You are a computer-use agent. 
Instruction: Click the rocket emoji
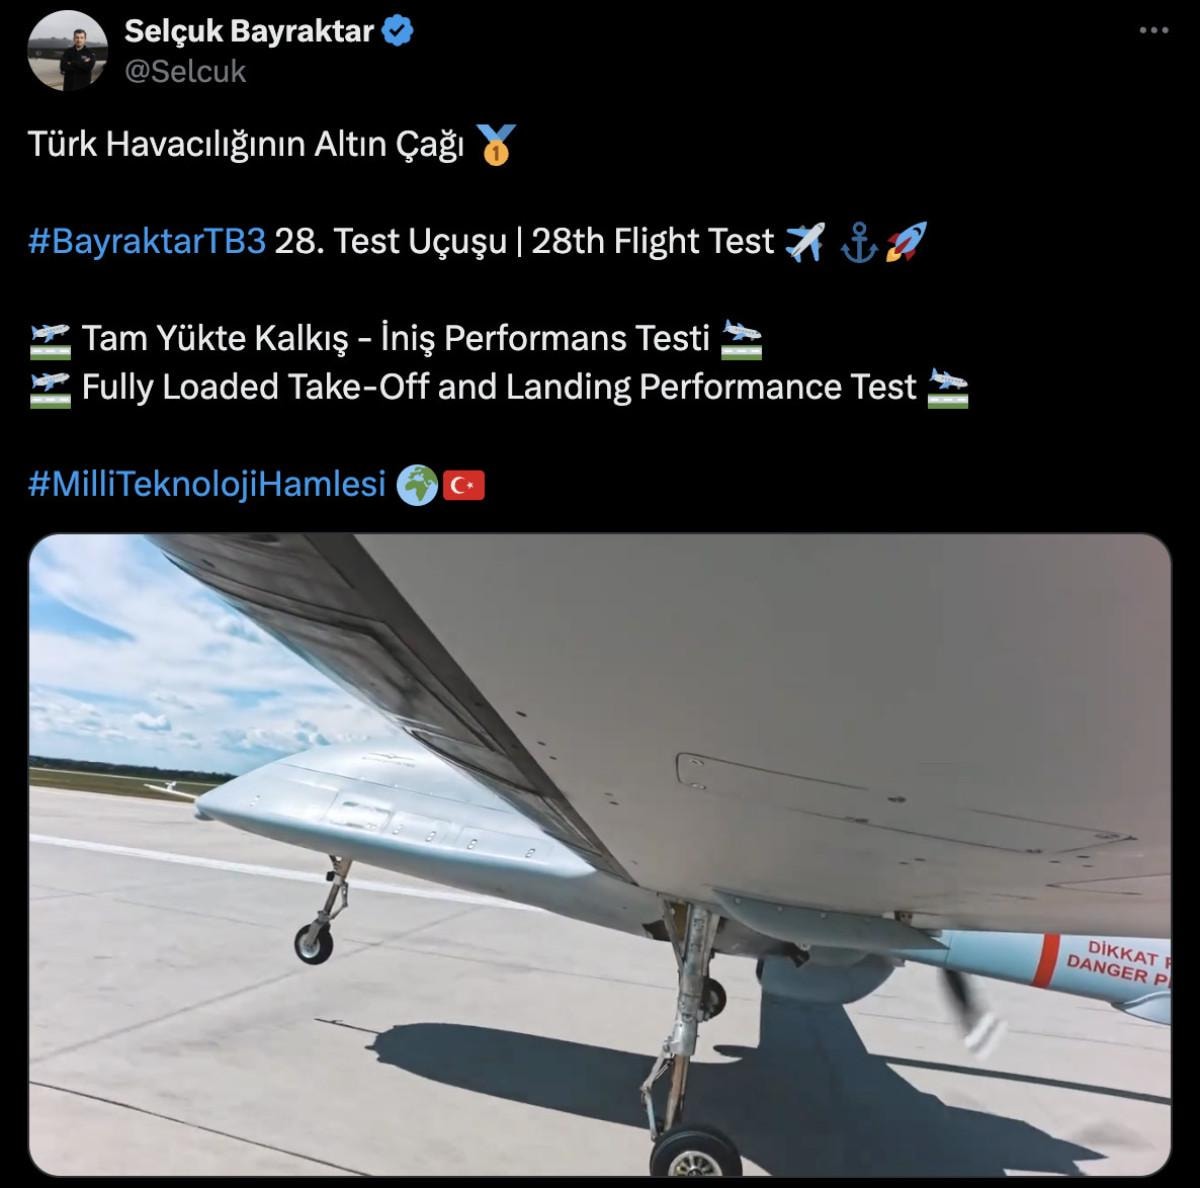point(906,241)
